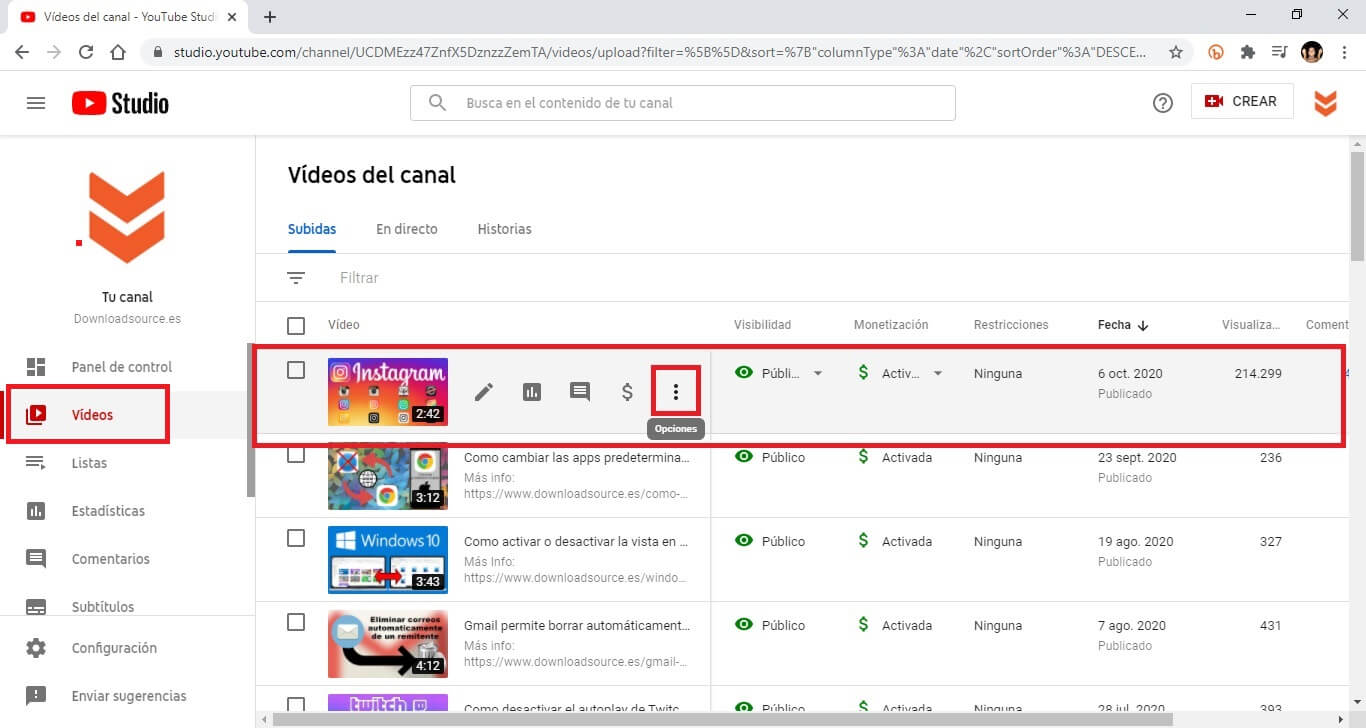
Task: Open the video titled 'Gmail permite borrar automáticament...'
Action: 577,625
